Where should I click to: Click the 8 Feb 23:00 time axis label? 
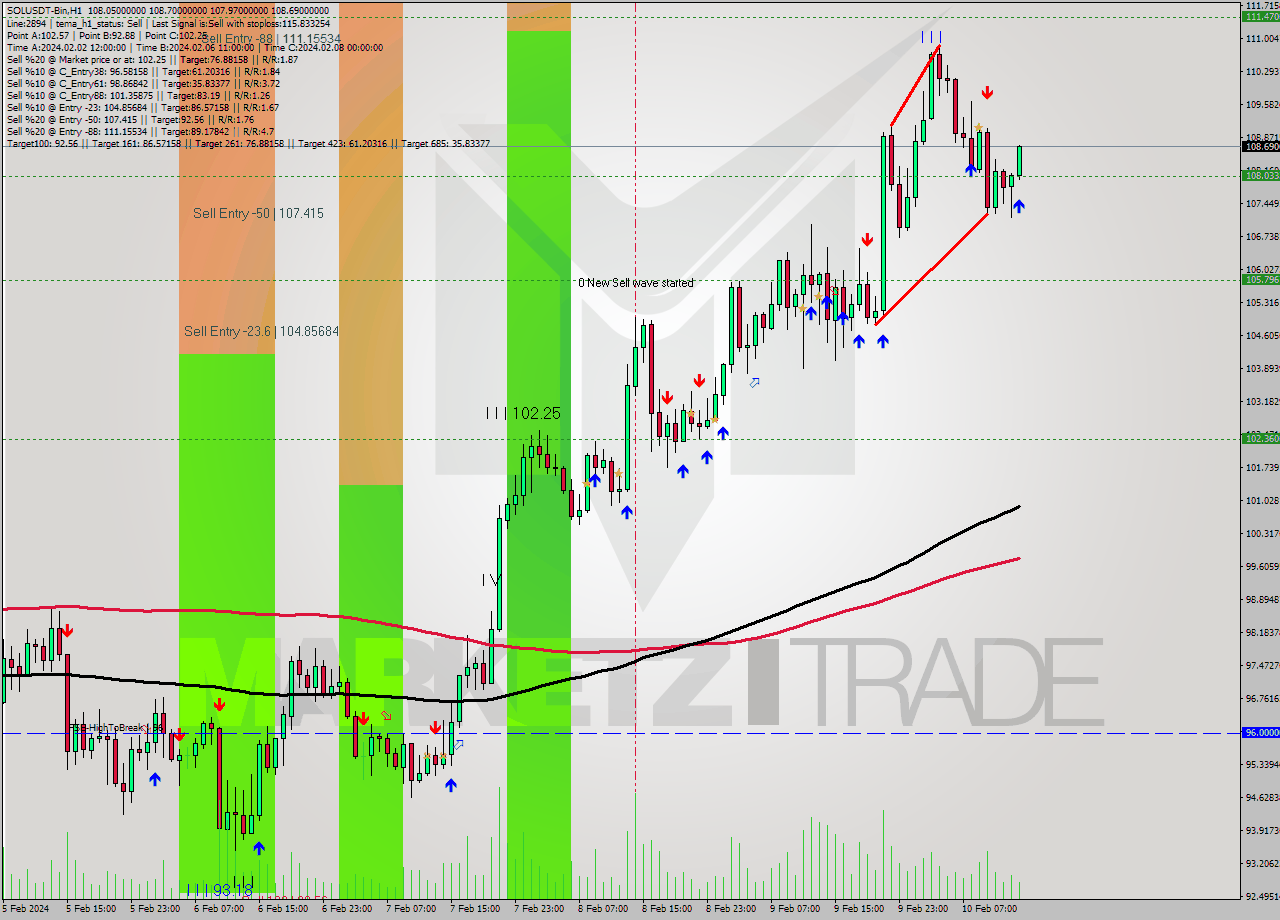pos(730,908)
